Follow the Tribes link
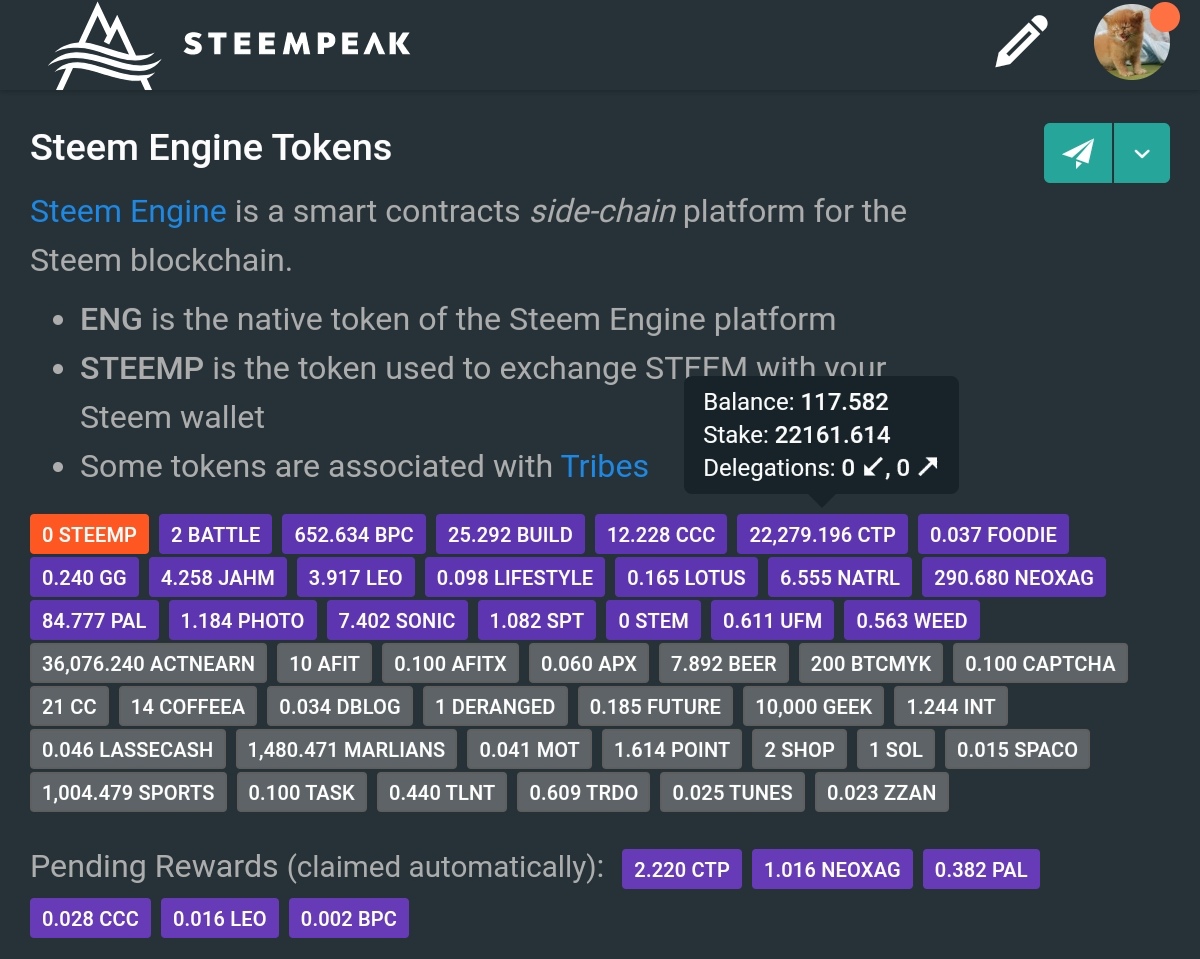 pyautogui.click(x=604, y=466)
